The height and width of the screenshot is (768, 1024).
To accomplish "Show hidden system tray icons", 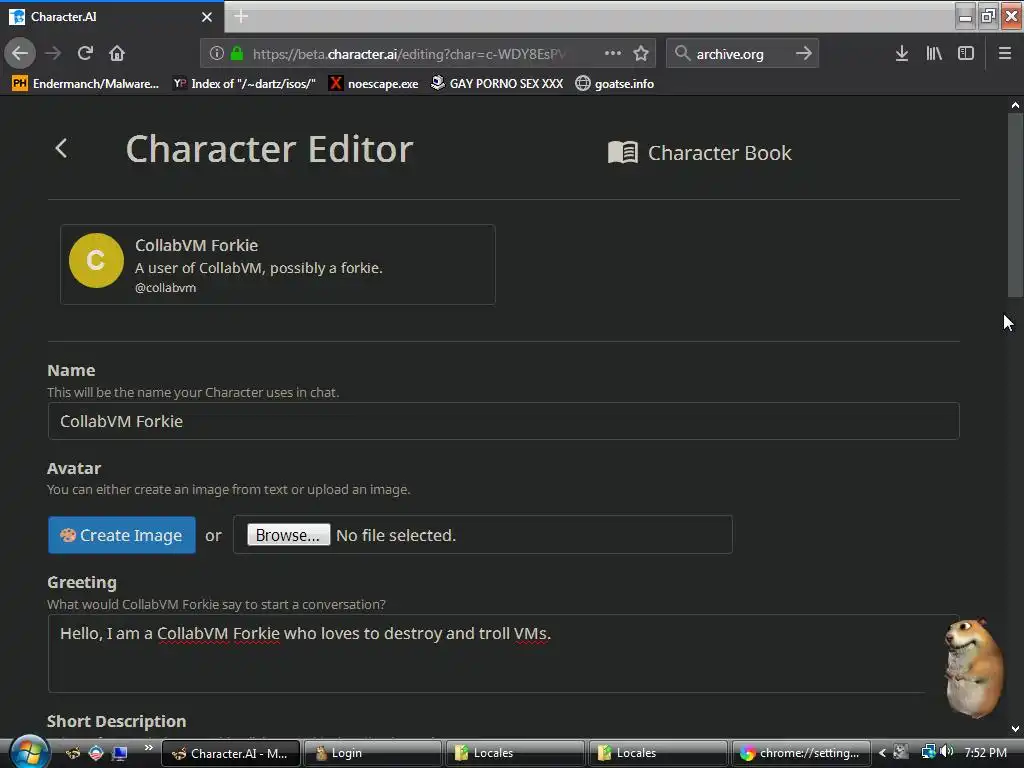I will pyautogui.click(x=882, y=753).
